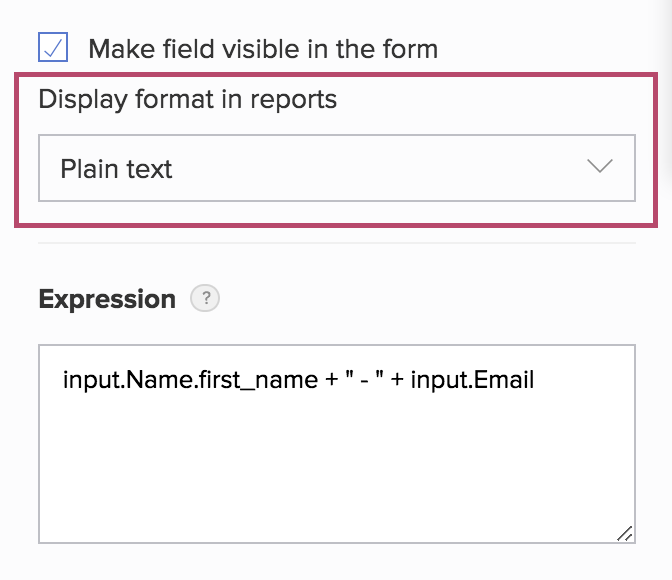
Task: Click the bold "Expression" heading
Action: pos(107,299)
